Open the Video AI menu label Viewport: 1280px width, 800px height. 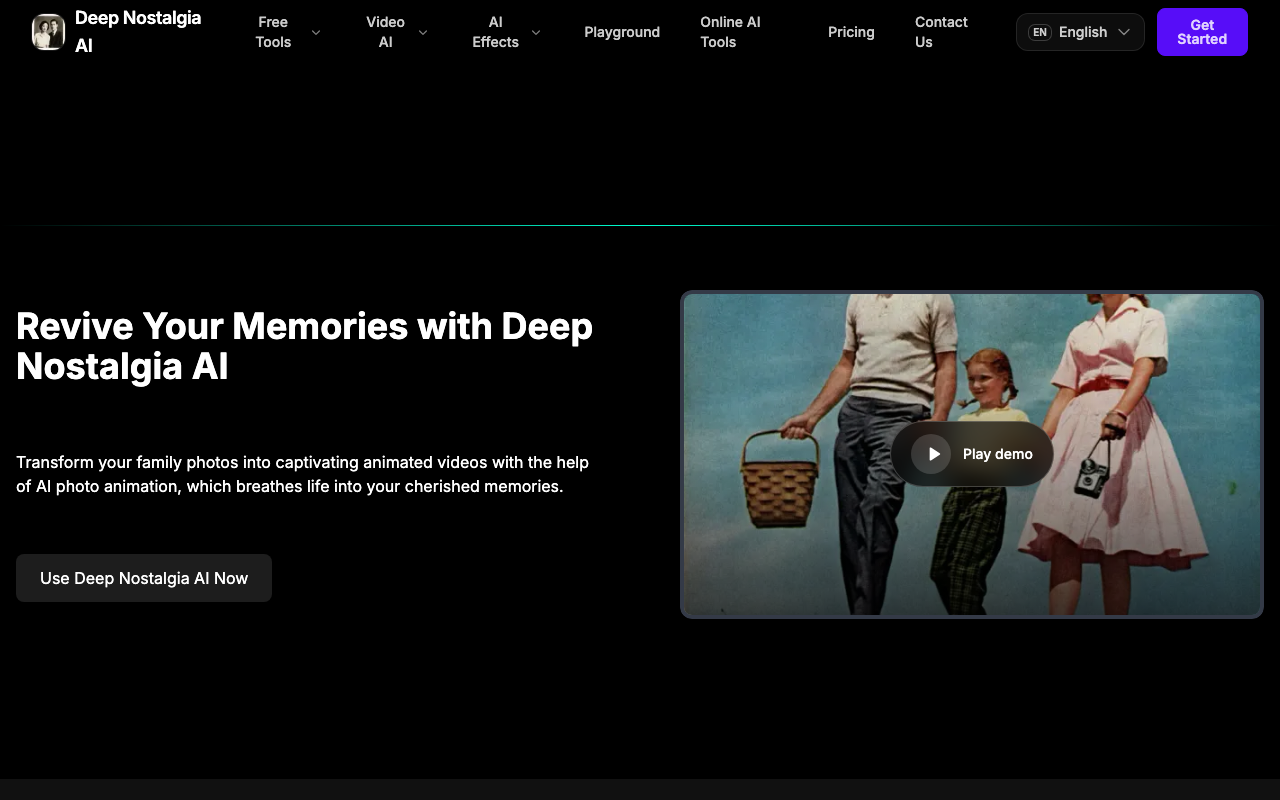coord(385,32)
